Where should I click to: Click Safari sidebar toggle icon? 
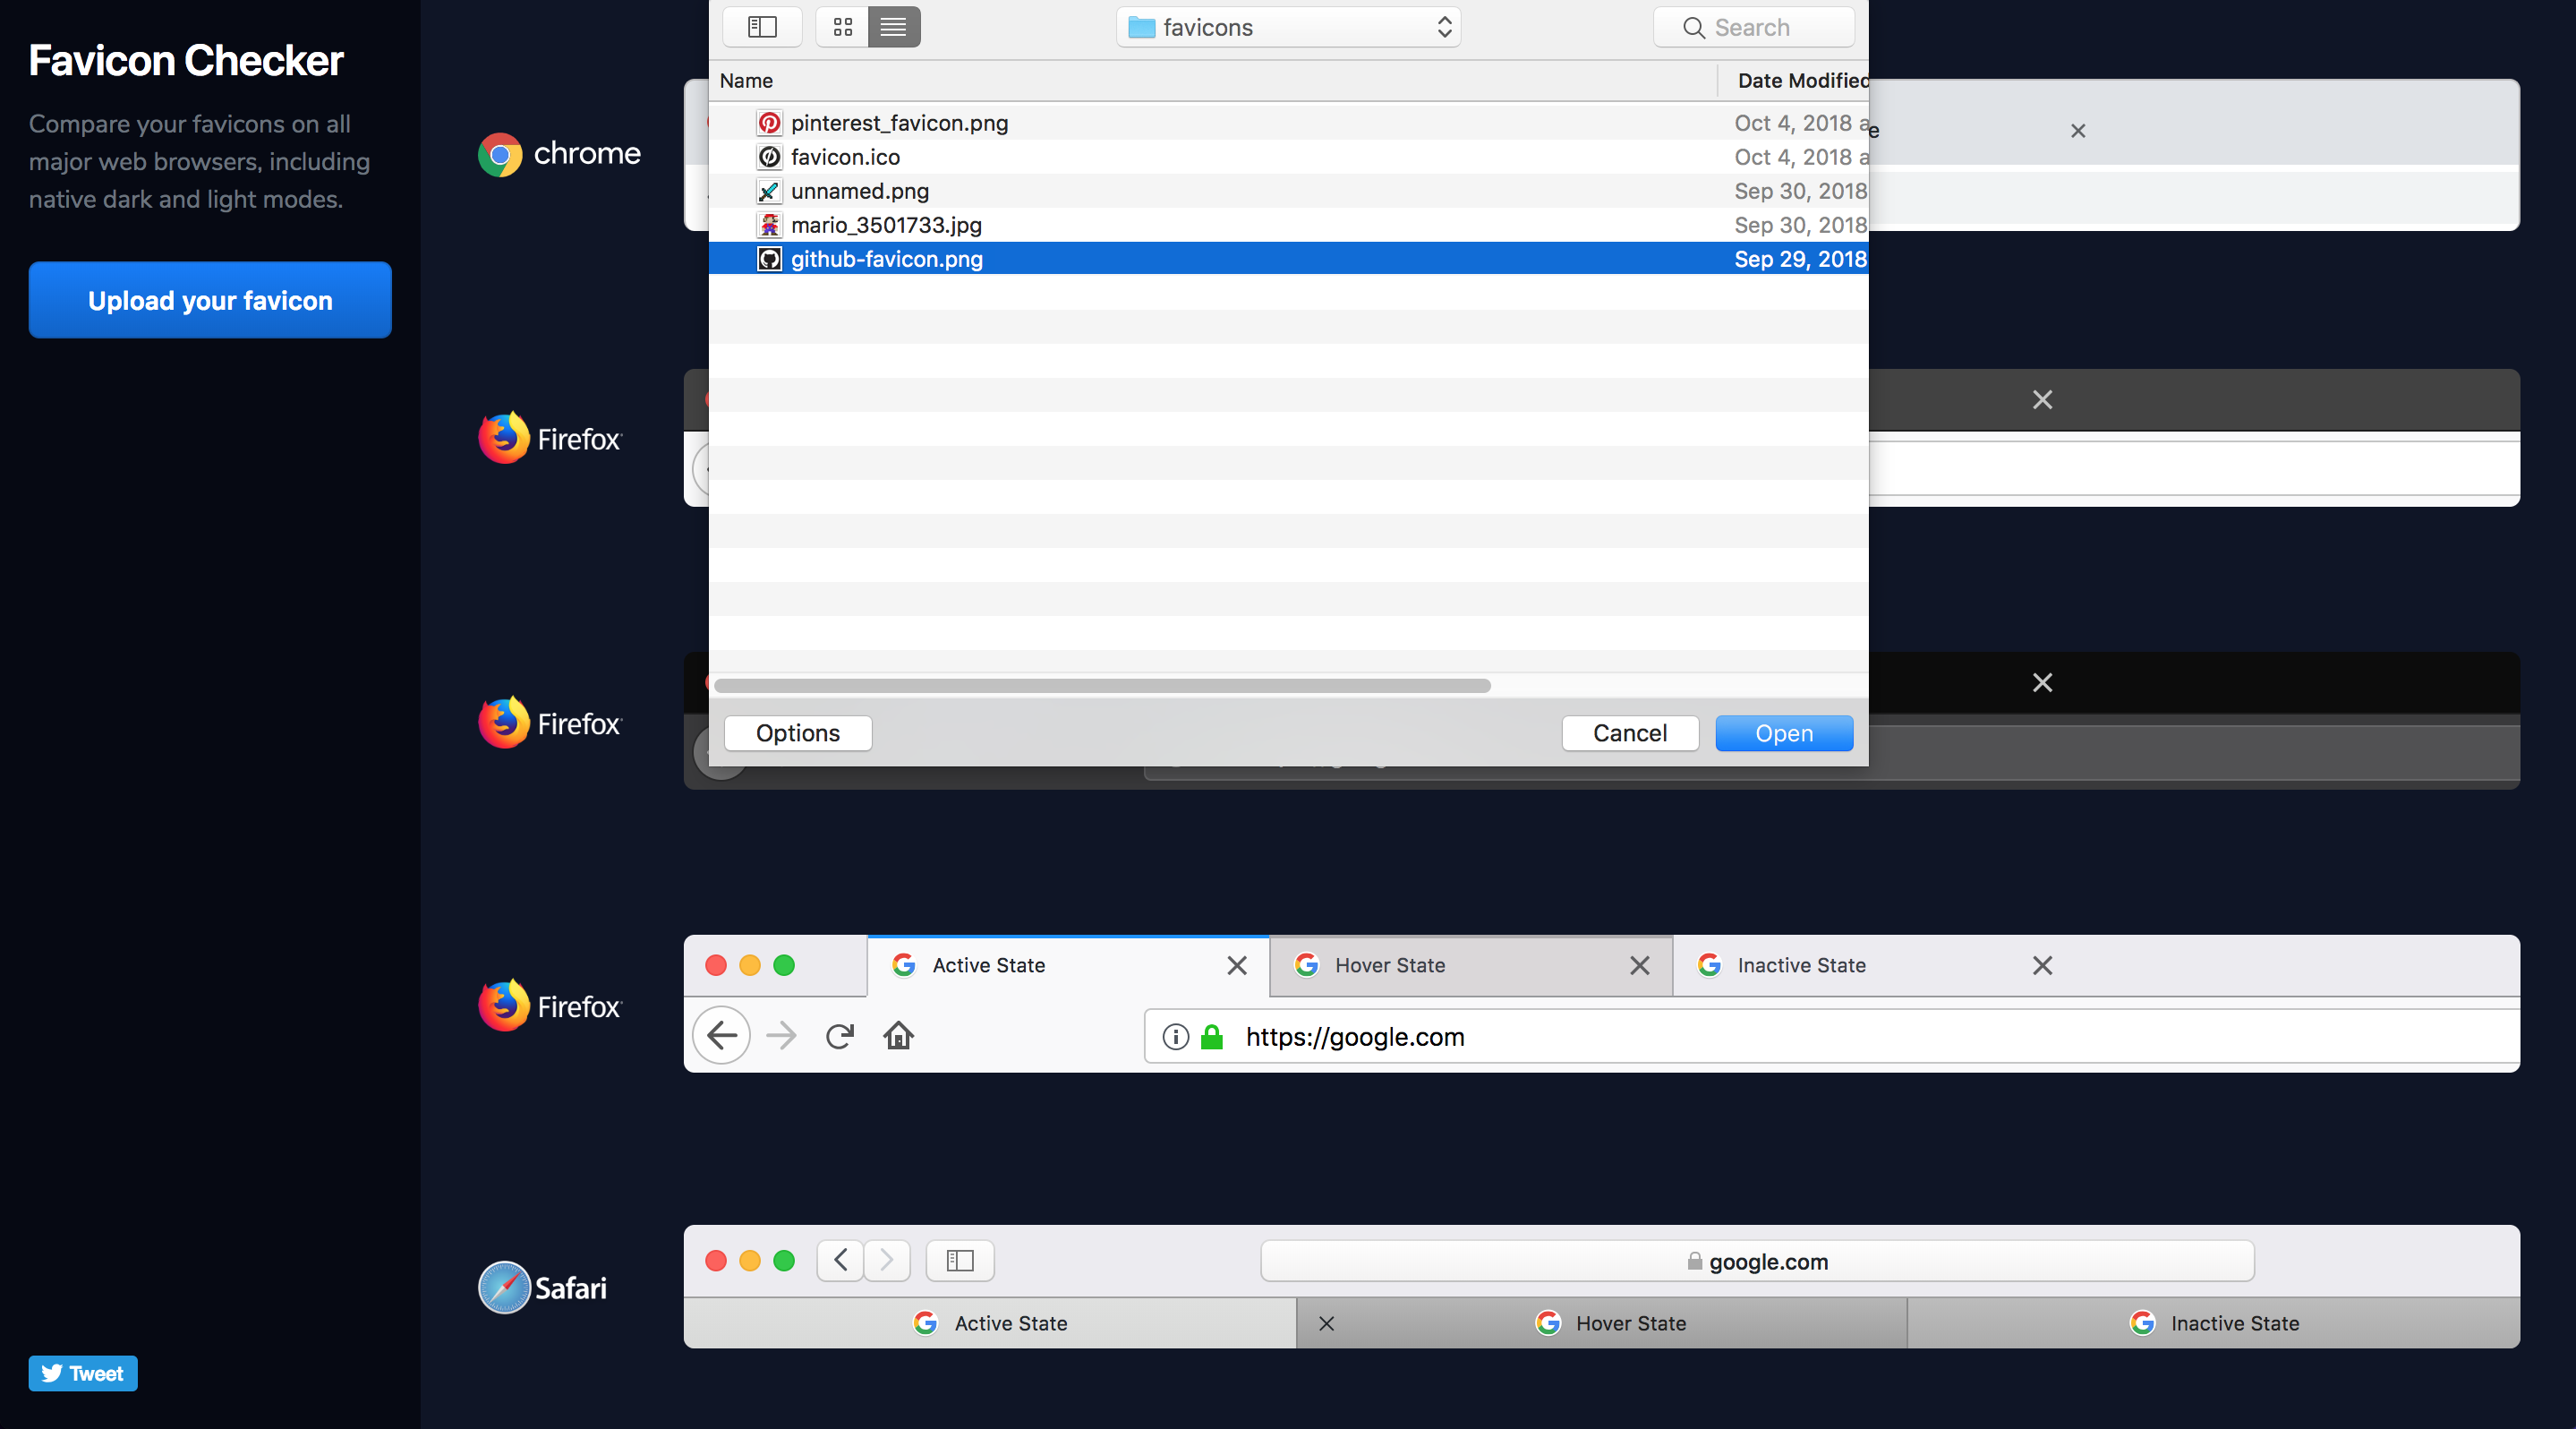tap(959, 1260)
